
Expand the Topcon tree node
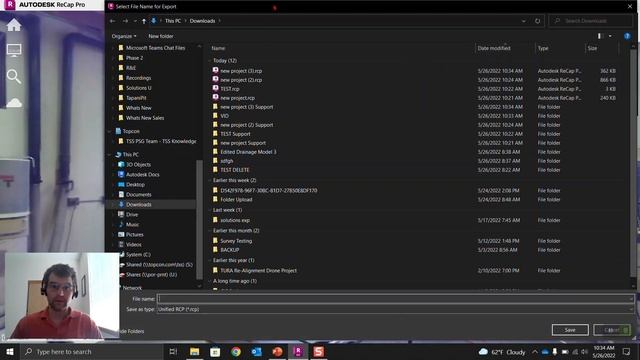point(109,131)
